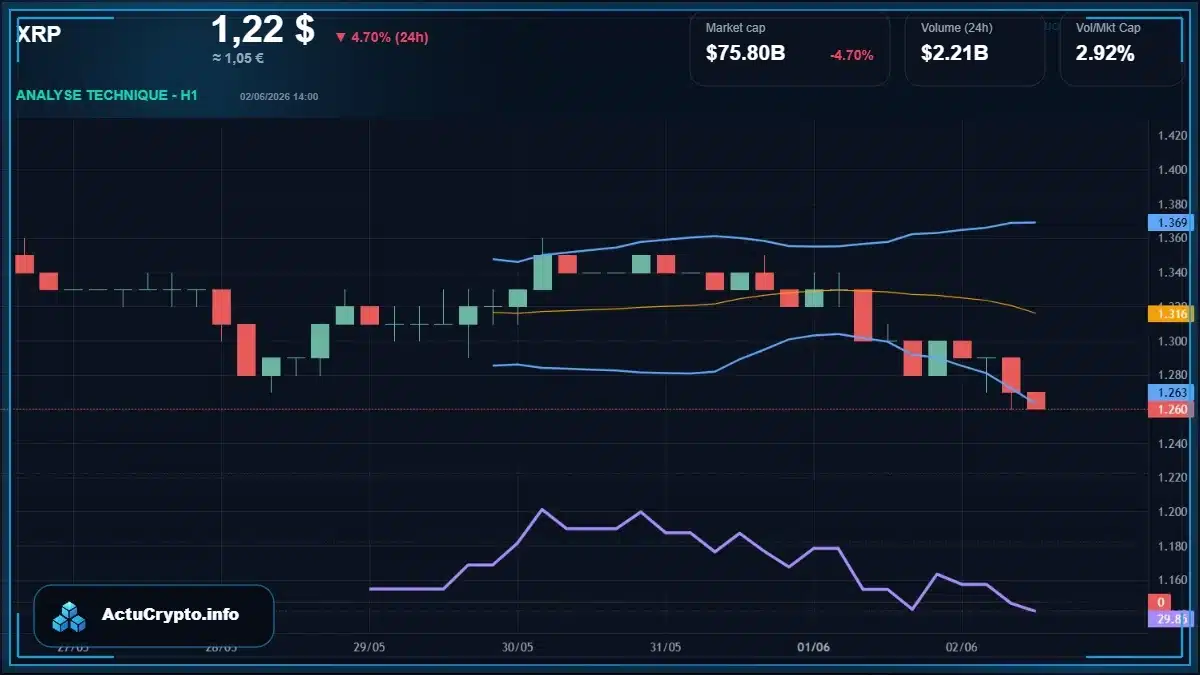Click the 31/05 date axis label

pyautogui.click(x=665, y=647)
